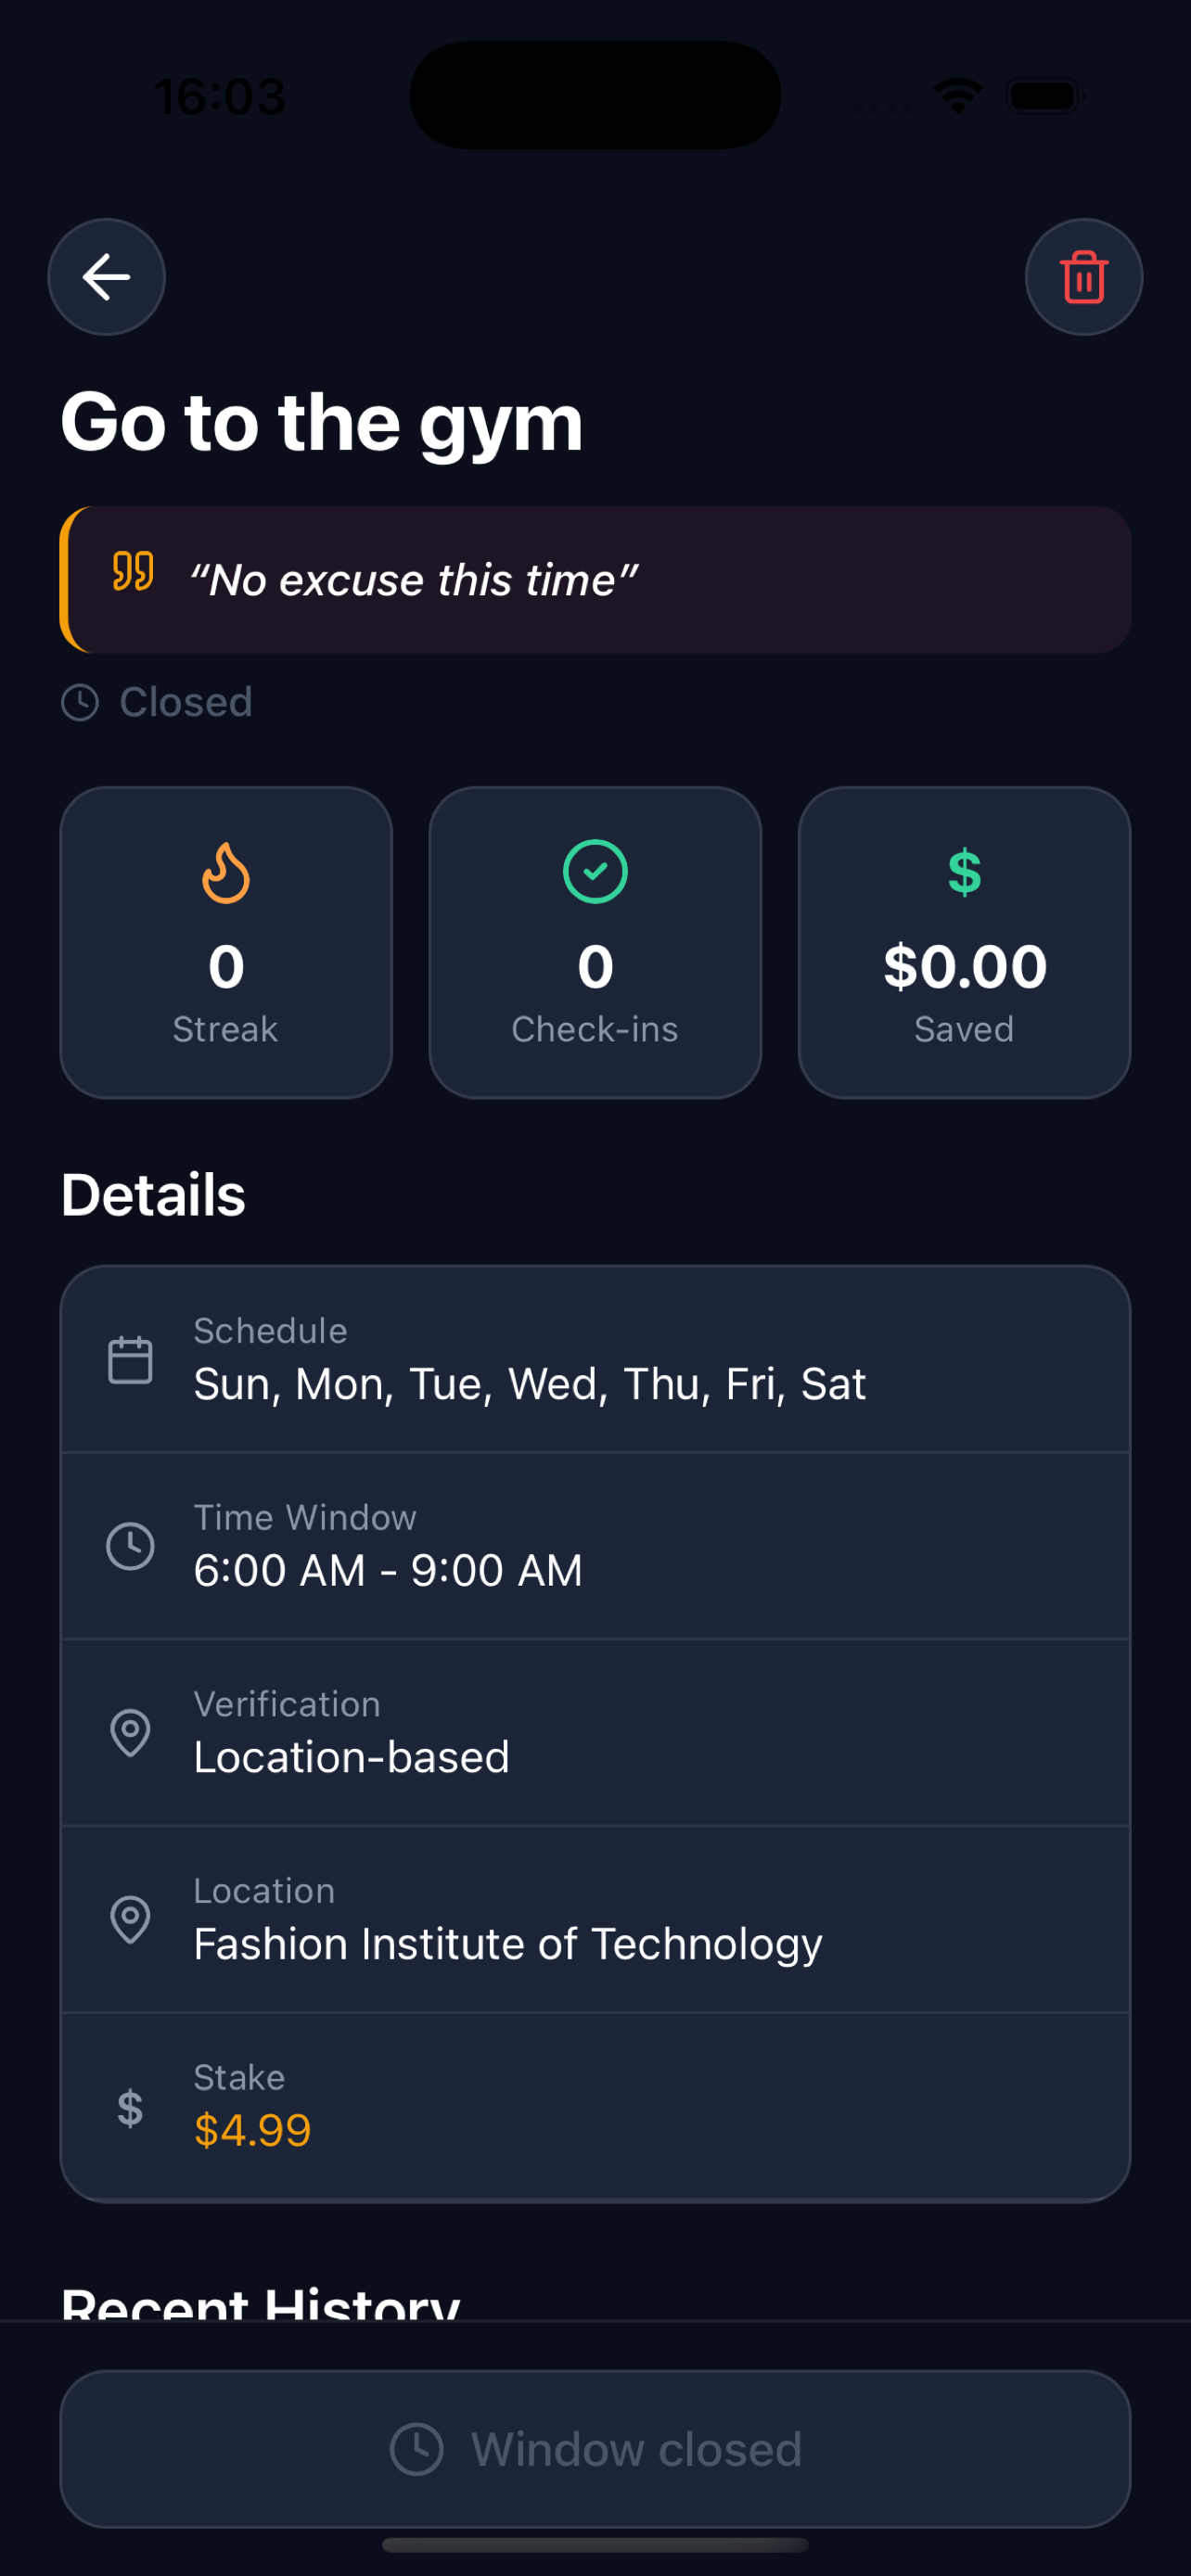This screenshot has height=2576, width=1191.
Task: Tap the green dollar Saved icon
Action: (x=965, y=872)
